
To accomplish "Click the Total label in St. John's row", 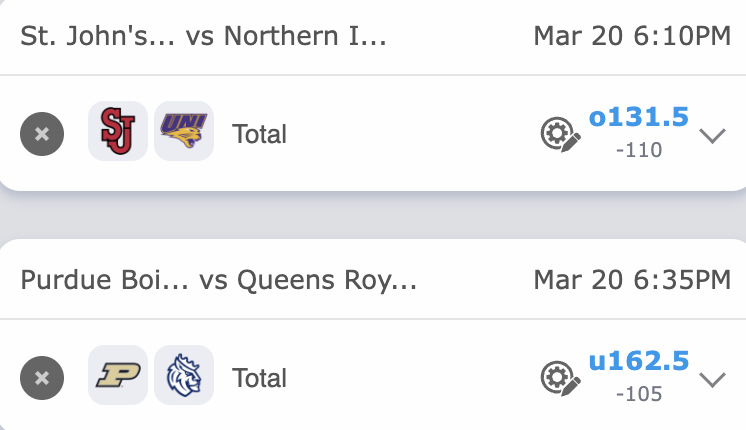I will pyautogui.click(x=259, y=134).
